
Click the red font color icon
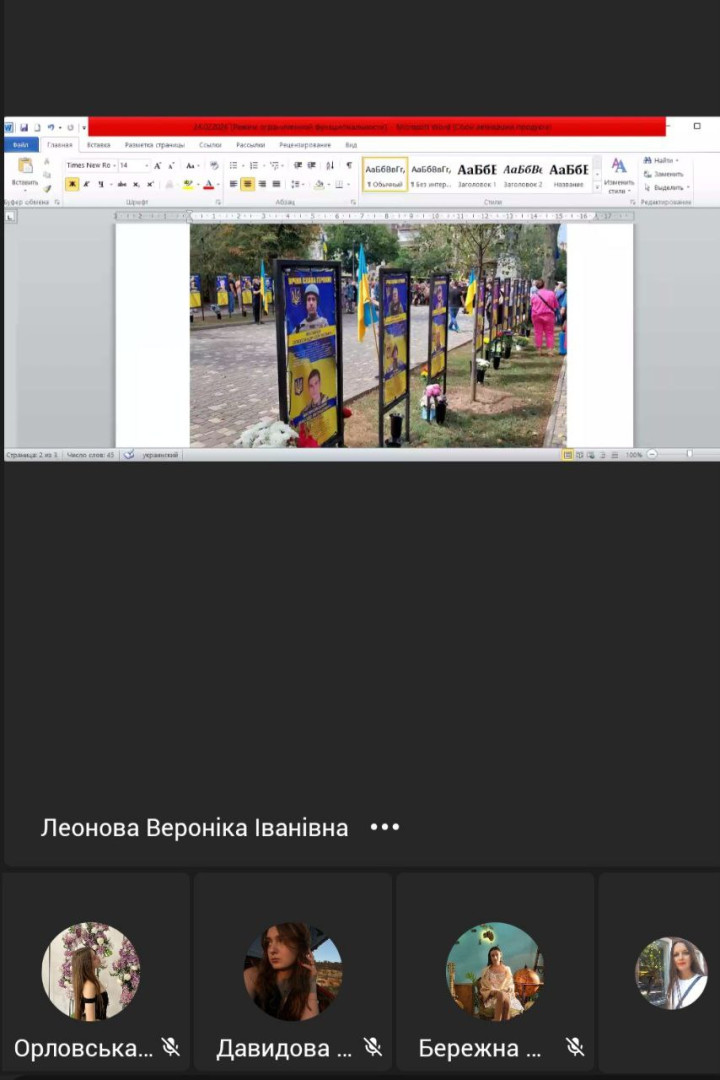click(x=208, y=185)
